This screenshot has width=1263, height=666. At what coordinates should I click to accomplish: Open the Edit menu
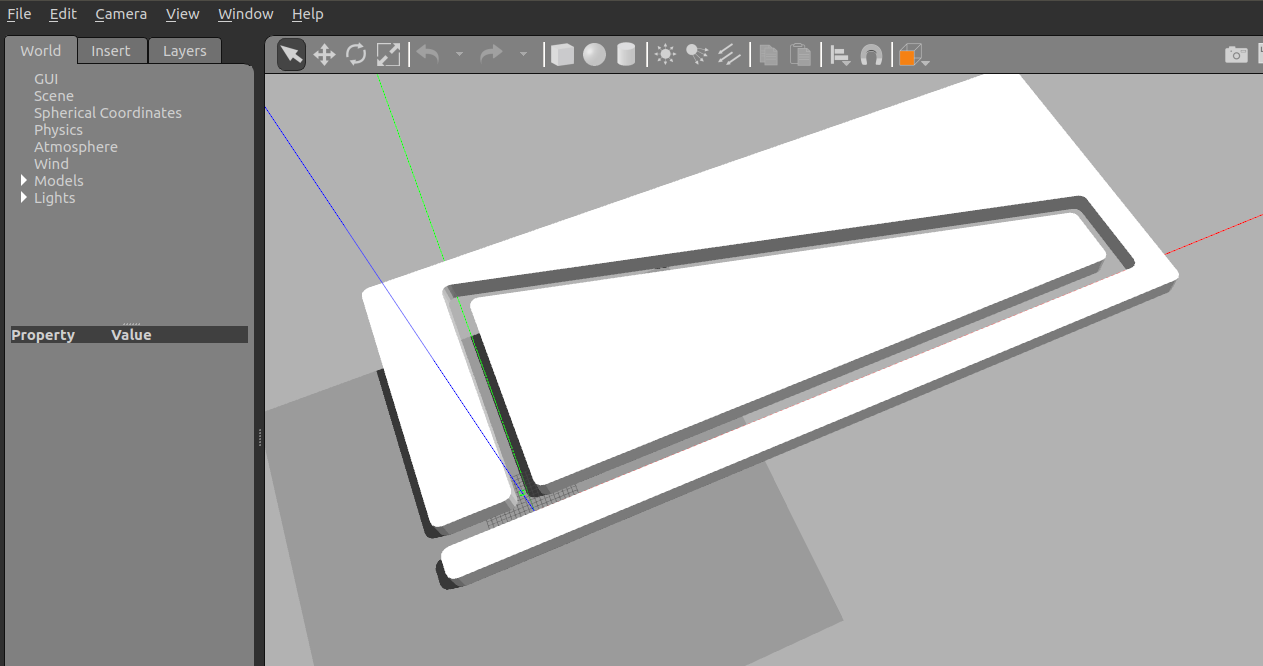point(63,14)
